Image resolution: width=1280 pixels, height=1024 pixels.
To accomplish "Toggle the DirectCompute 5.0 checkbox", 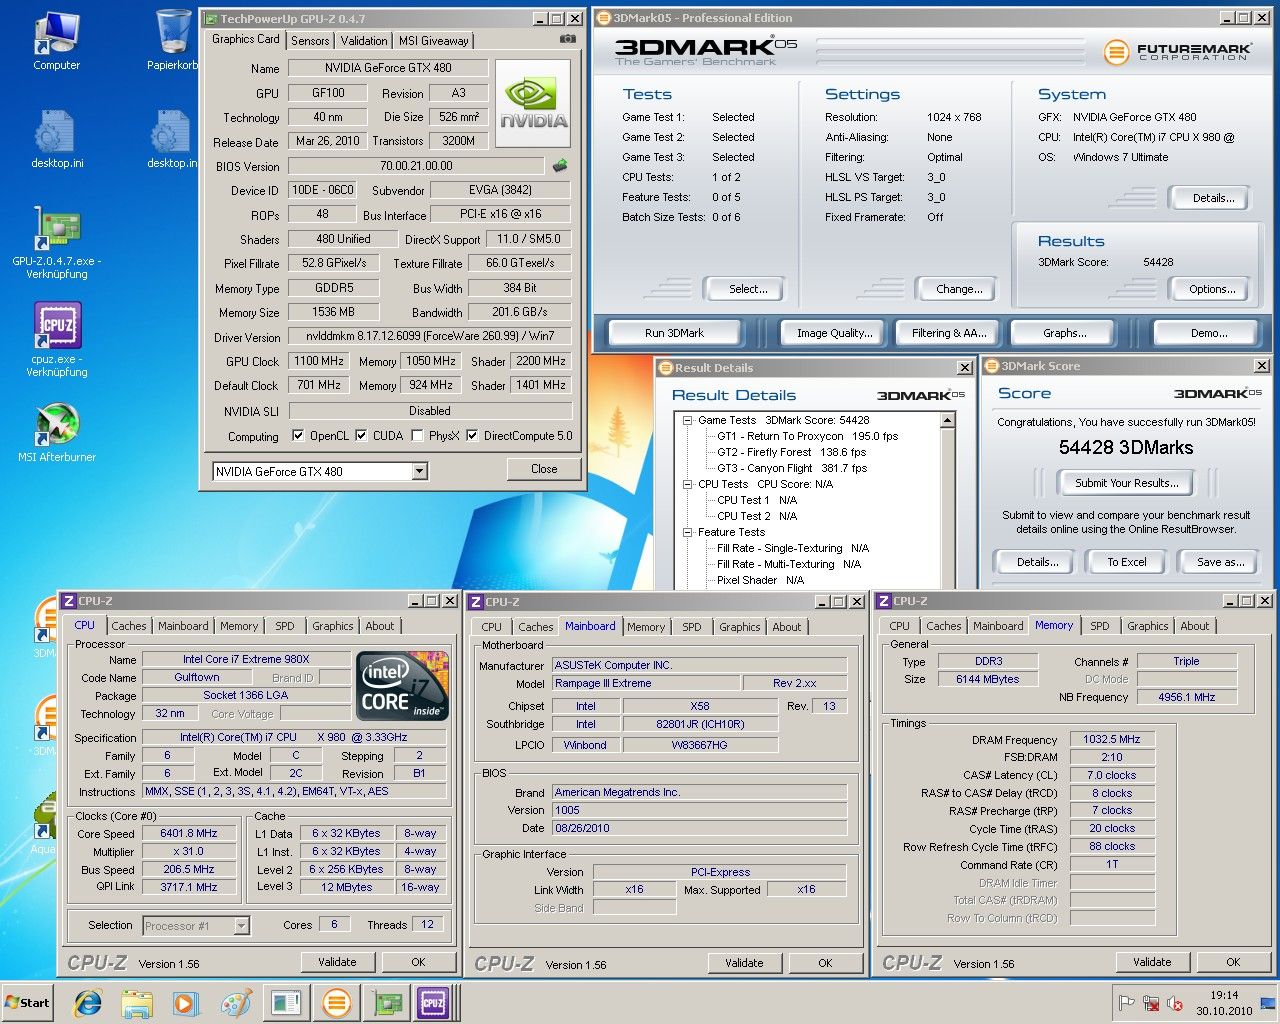I will pos(472,436).
